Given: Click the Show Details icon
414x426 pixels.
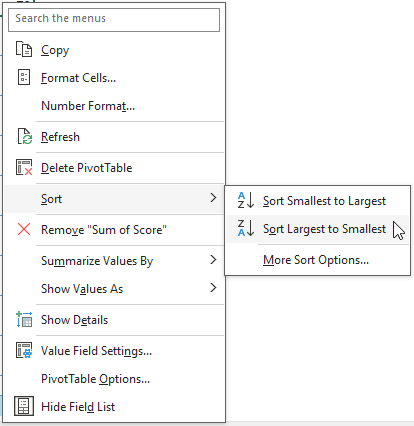Looking at the screenshot, I should click(24, 319).
